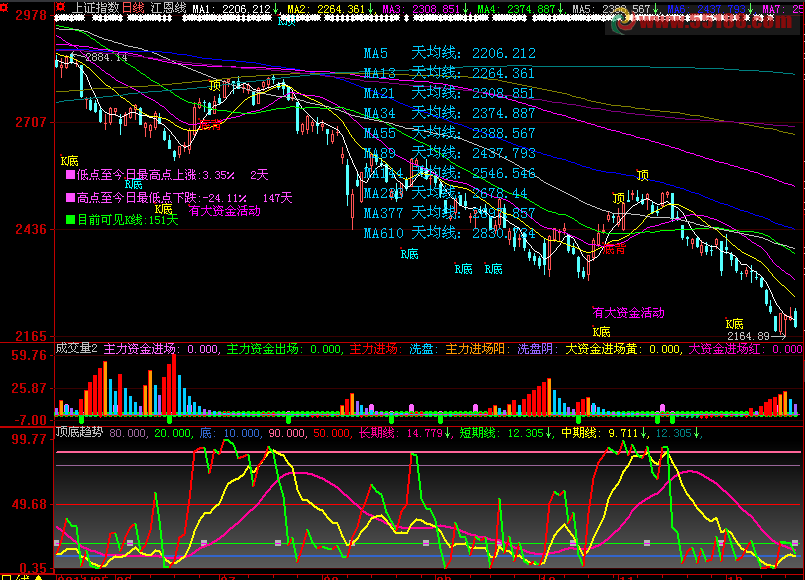Click the magenta MA3: 2308.851 readout
The height and width of the screenshot is (580, 805).
click(x=425, y=9)
